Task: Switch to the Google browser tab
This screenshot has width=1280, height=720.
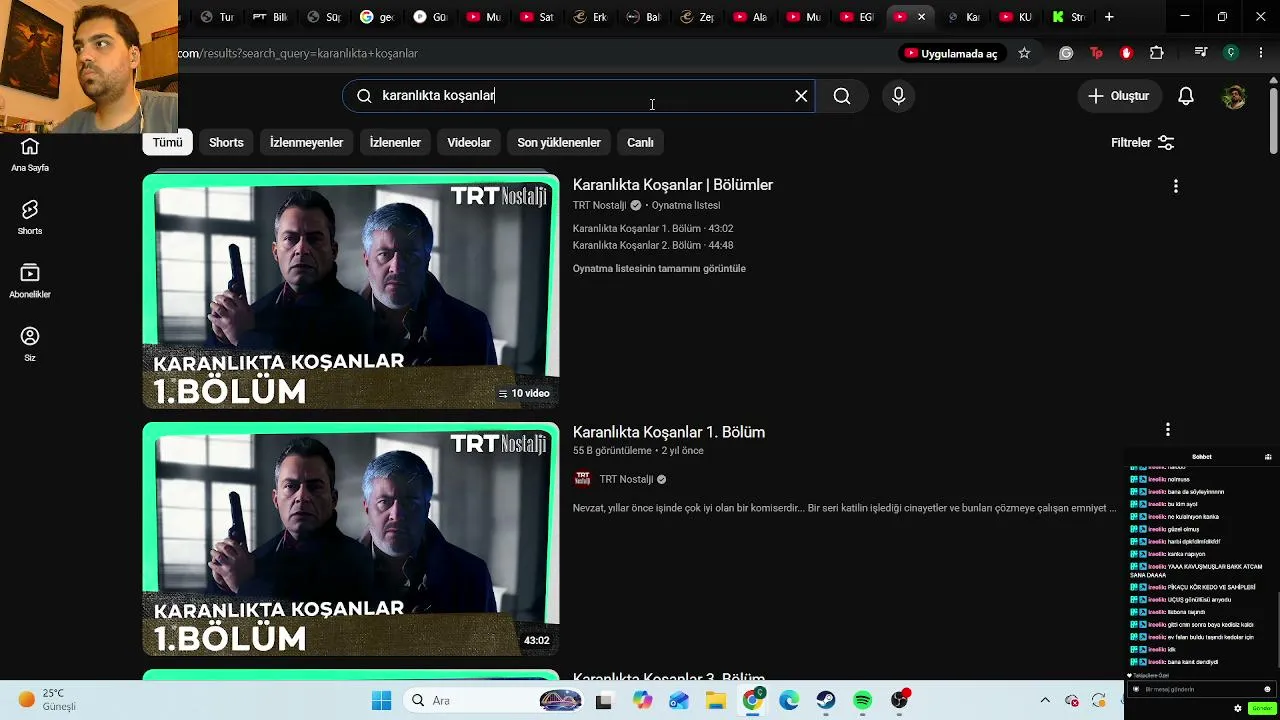Action: point(375,17)
